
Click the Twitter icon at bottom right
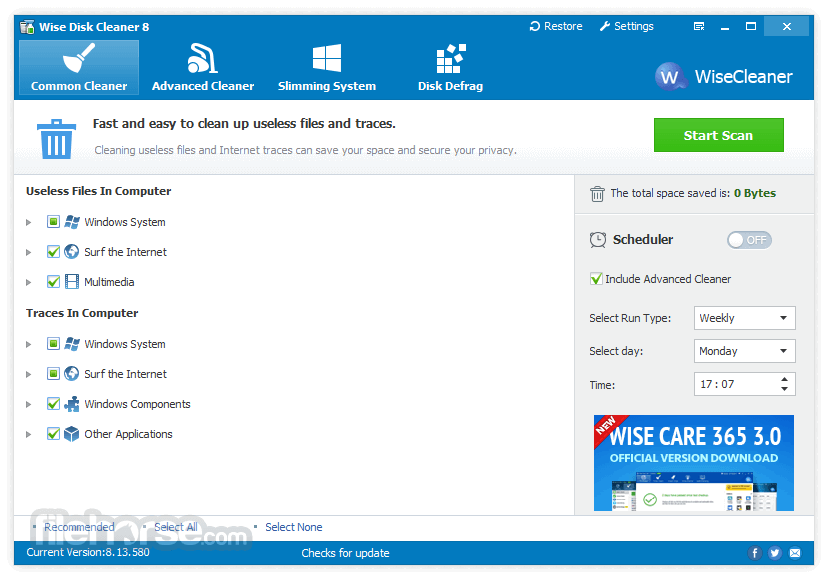tap(774, 553)
